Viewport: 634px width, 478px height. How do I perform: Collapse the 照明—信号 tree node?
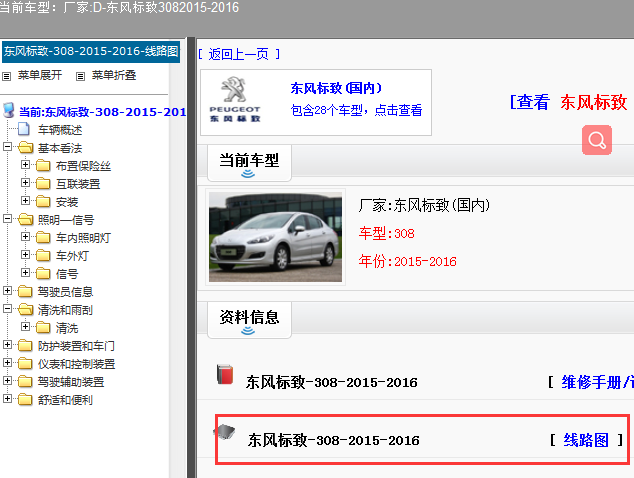tap(7, 218)
